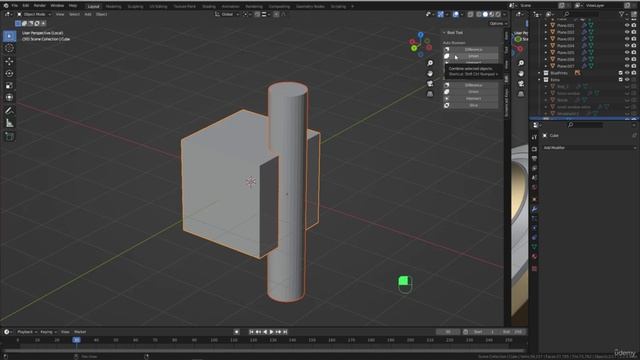Click the viewport zoom magnifier icon
The width and height of the screenshot is (640, 360).
click(x=430, y=63)
